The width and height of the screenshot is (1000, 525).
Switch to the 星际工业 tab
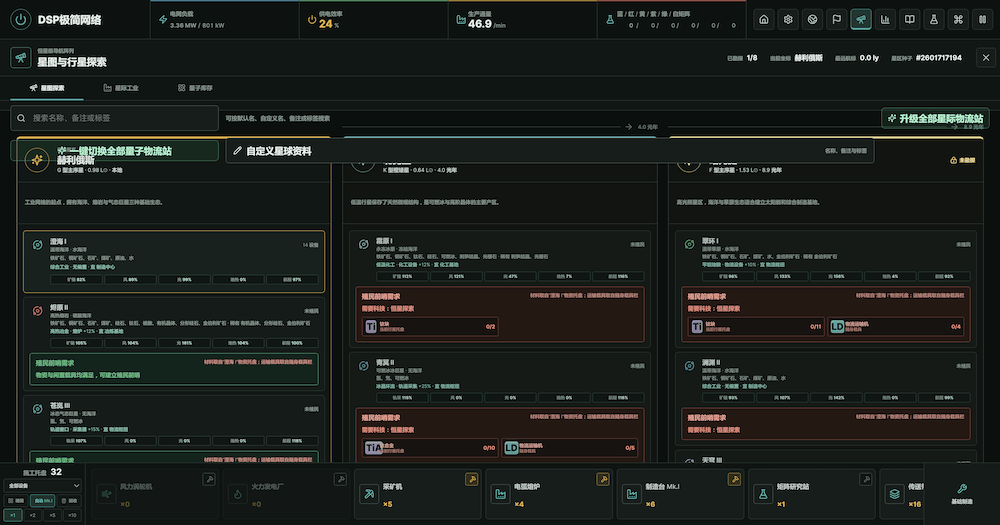click(x=121, y=88)
